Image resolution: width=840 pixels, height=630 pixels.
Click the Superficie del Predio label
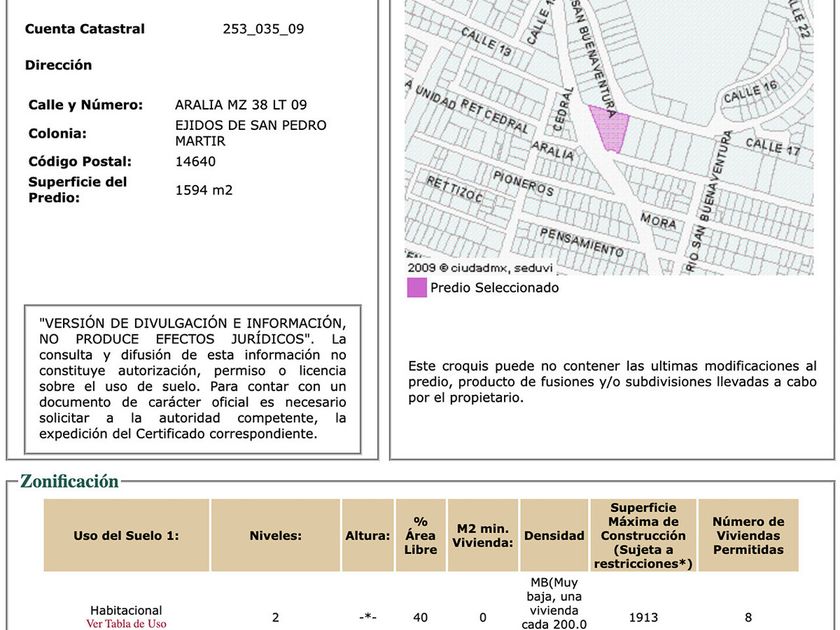78,190
